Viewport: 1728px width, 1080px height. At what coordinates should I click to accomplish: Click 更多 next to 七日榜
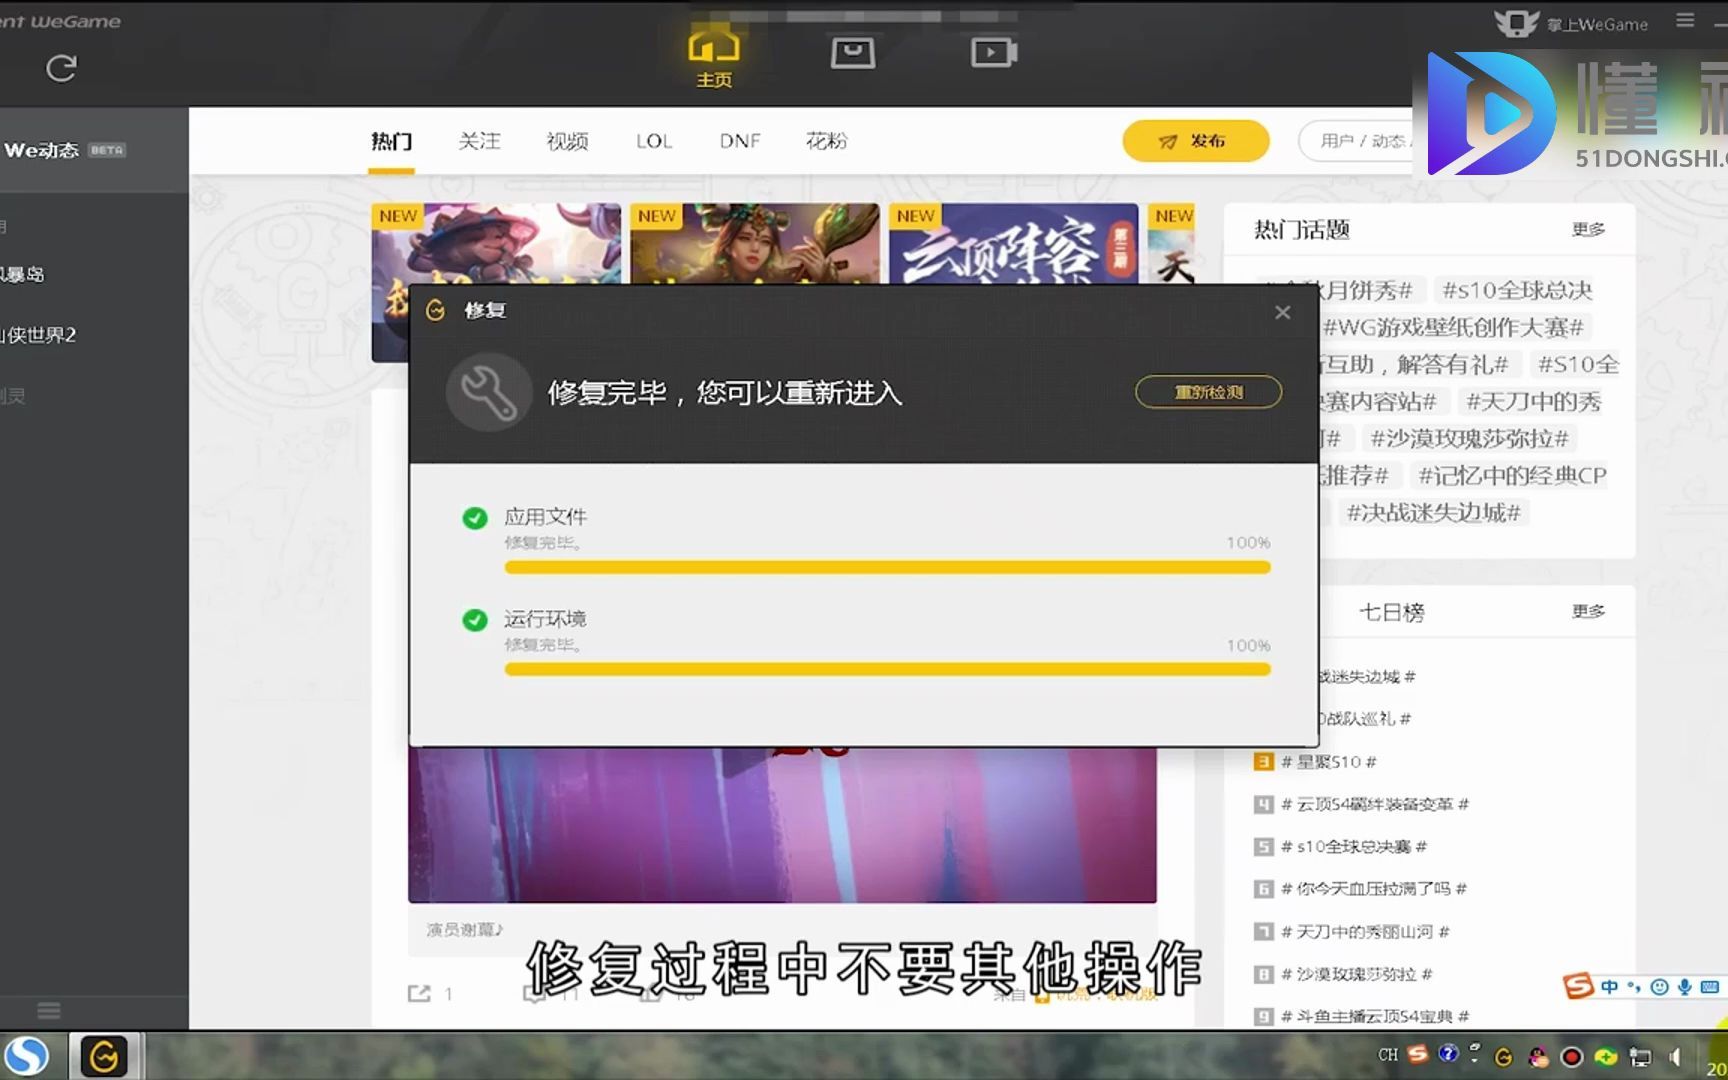tap(1588, 611)
